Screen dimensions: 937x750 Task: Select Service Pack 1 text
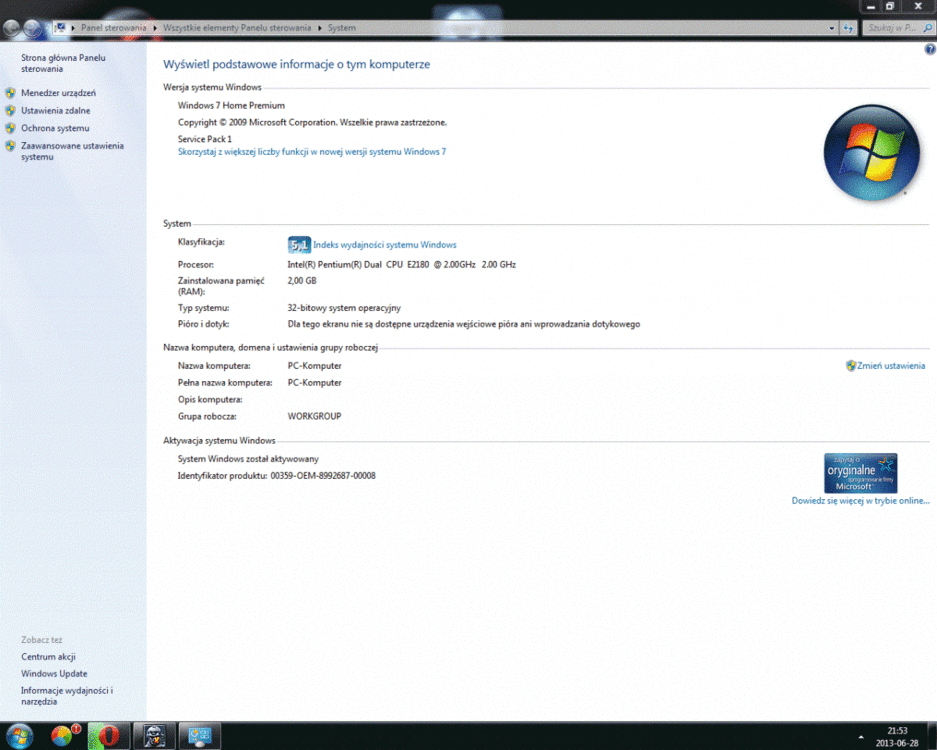(204, 139)
